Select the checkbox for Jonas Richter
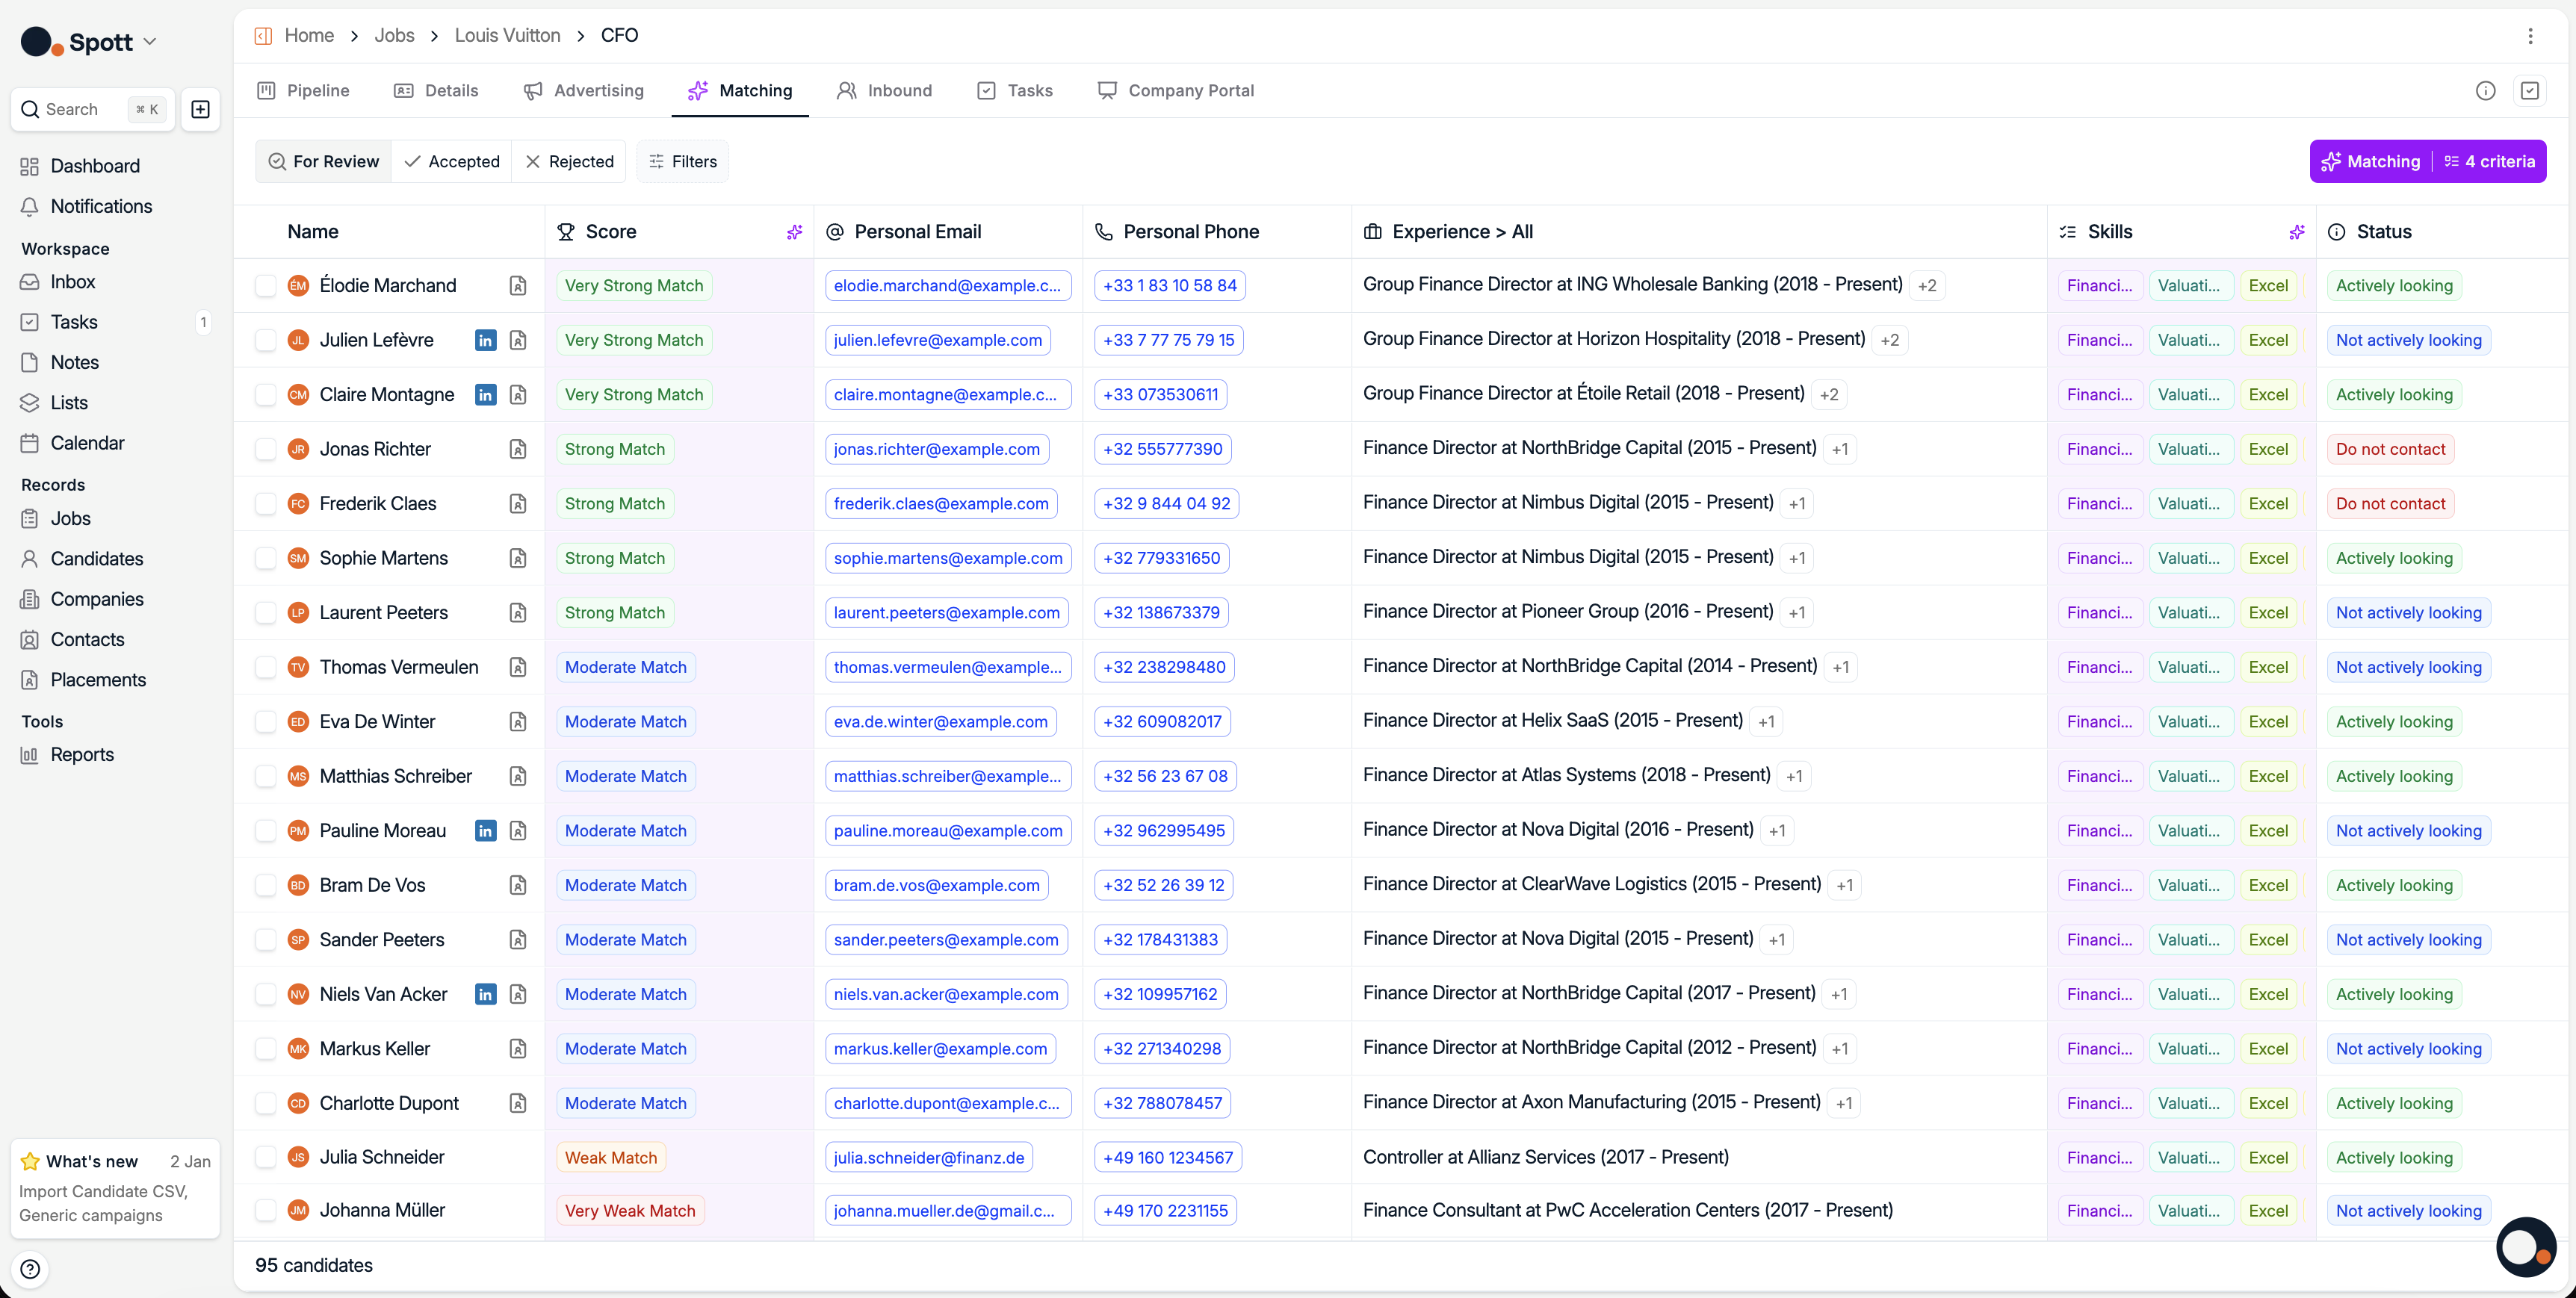 click(x=265, y=449)
